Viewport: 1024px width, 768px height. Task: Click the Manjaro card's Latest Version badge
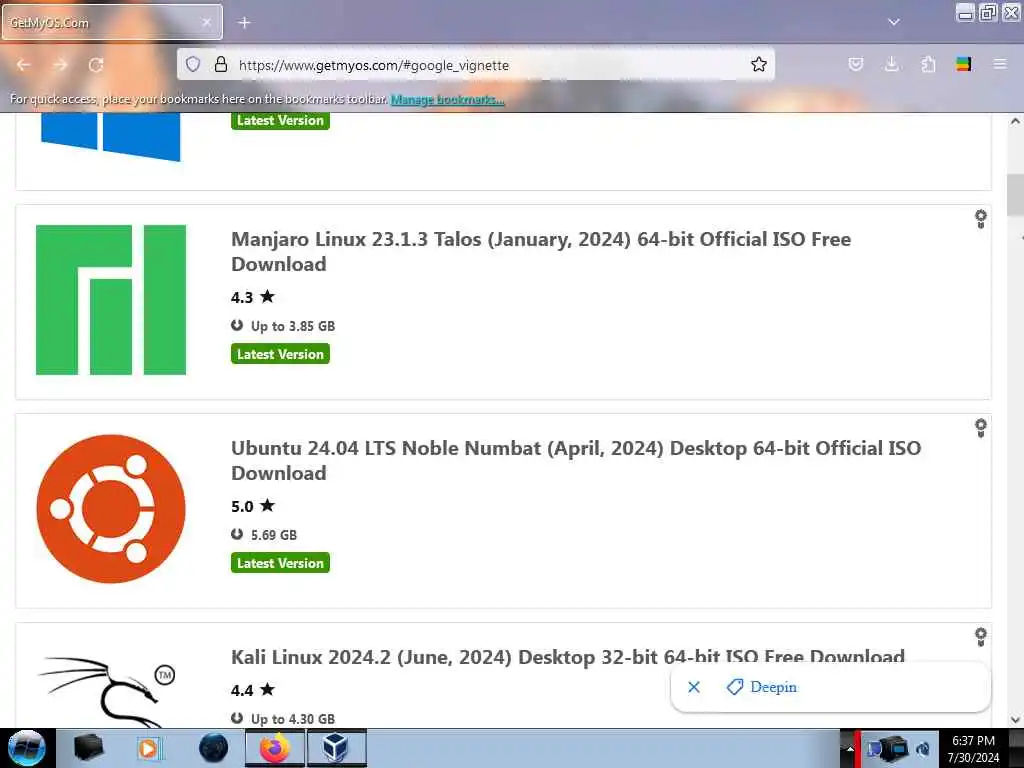tap(280, 354)
